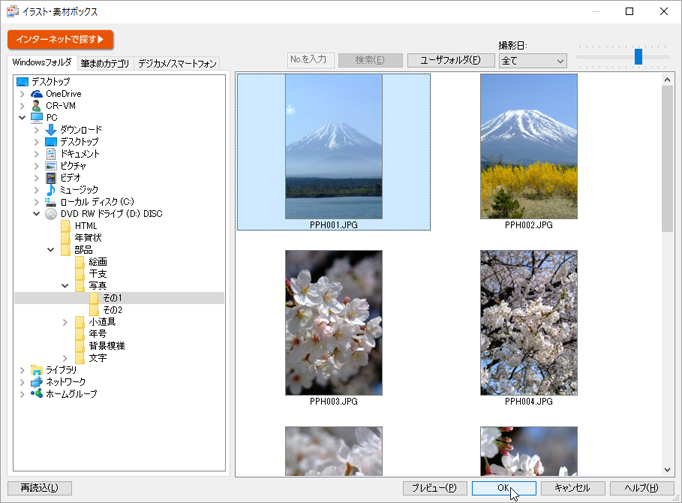
Task: Click the DVD RW drive disc icon
Action: (x=51, y=214)
